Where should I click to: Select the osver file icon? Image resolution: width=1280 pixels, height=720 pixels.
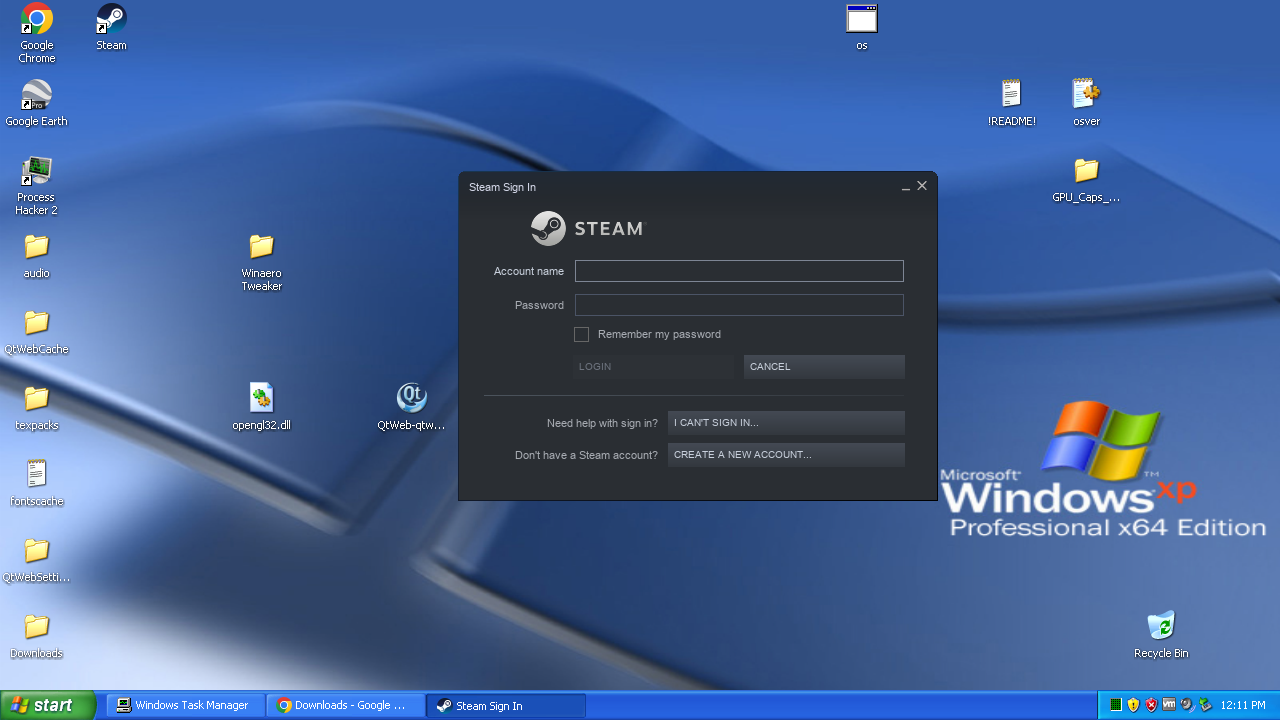[x=1087, y=95]
